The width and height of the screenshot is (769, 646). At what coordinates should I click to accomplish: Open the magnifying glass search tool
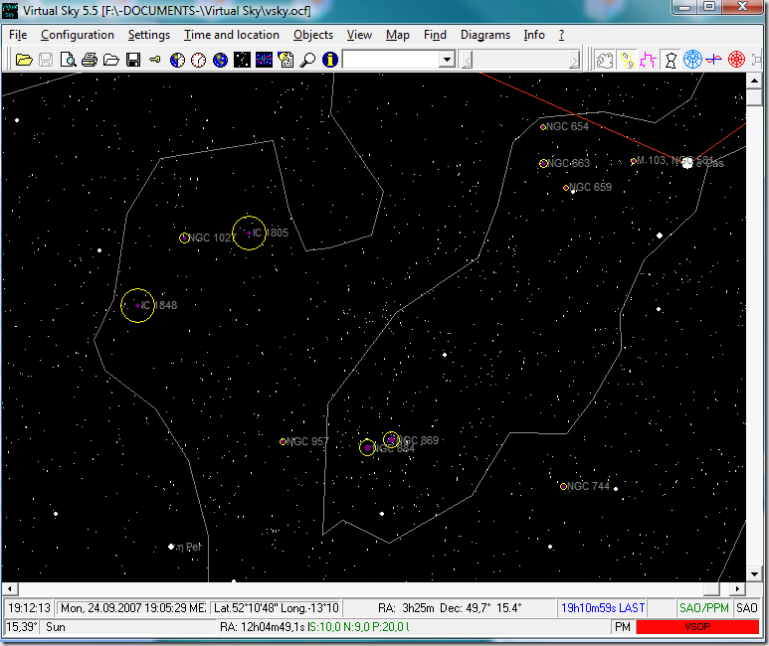click(x=309, y=60)
